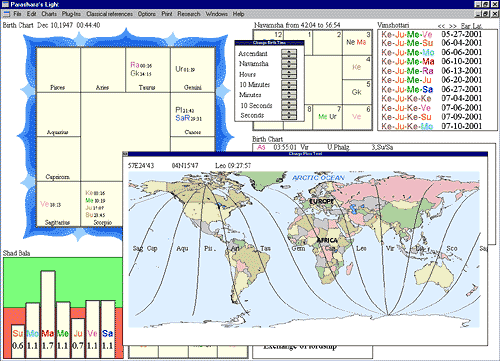Select the Scorpio house in birth chart
The width and height of the screenshot is (500, 361).
[103, 204]
